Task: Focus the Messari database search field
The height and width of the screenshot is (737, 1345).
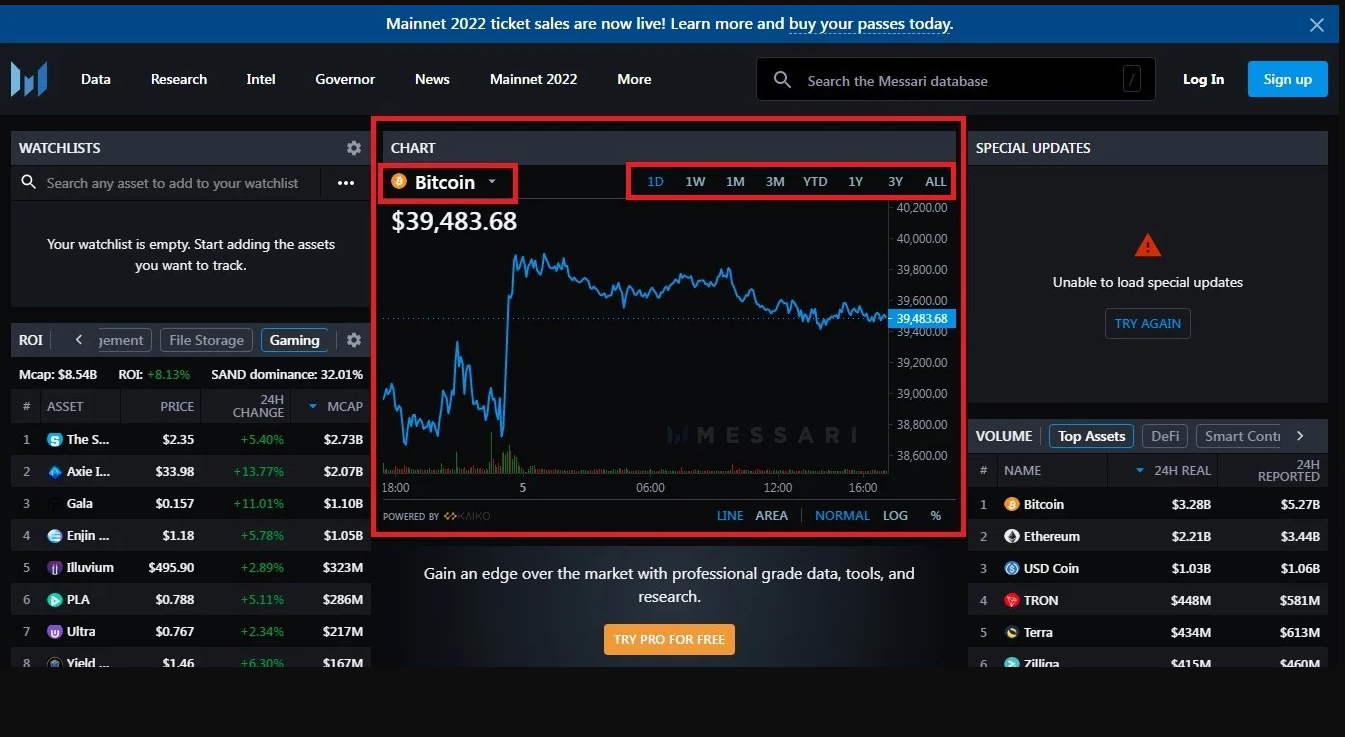Action: 955,80
